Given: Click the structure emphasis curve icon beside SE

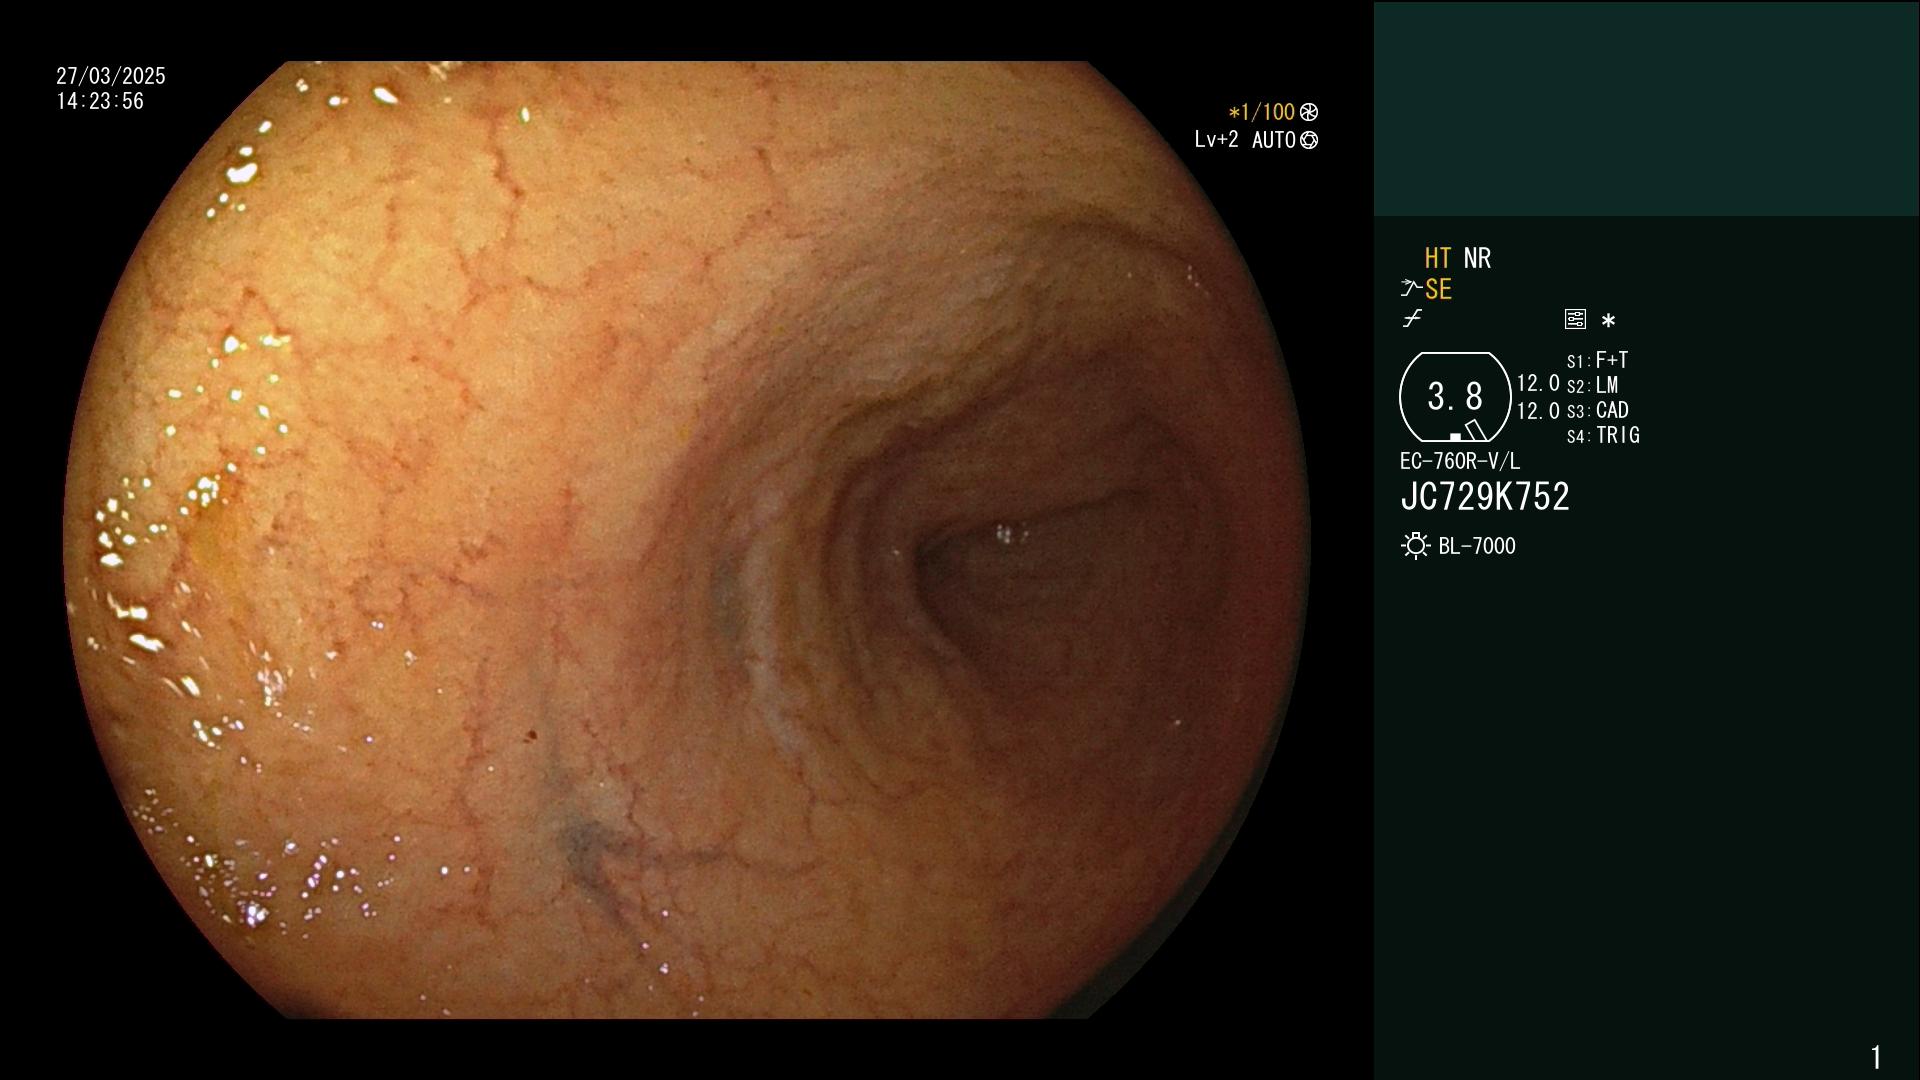Looking at the screenshot, I should [1411, 289].
